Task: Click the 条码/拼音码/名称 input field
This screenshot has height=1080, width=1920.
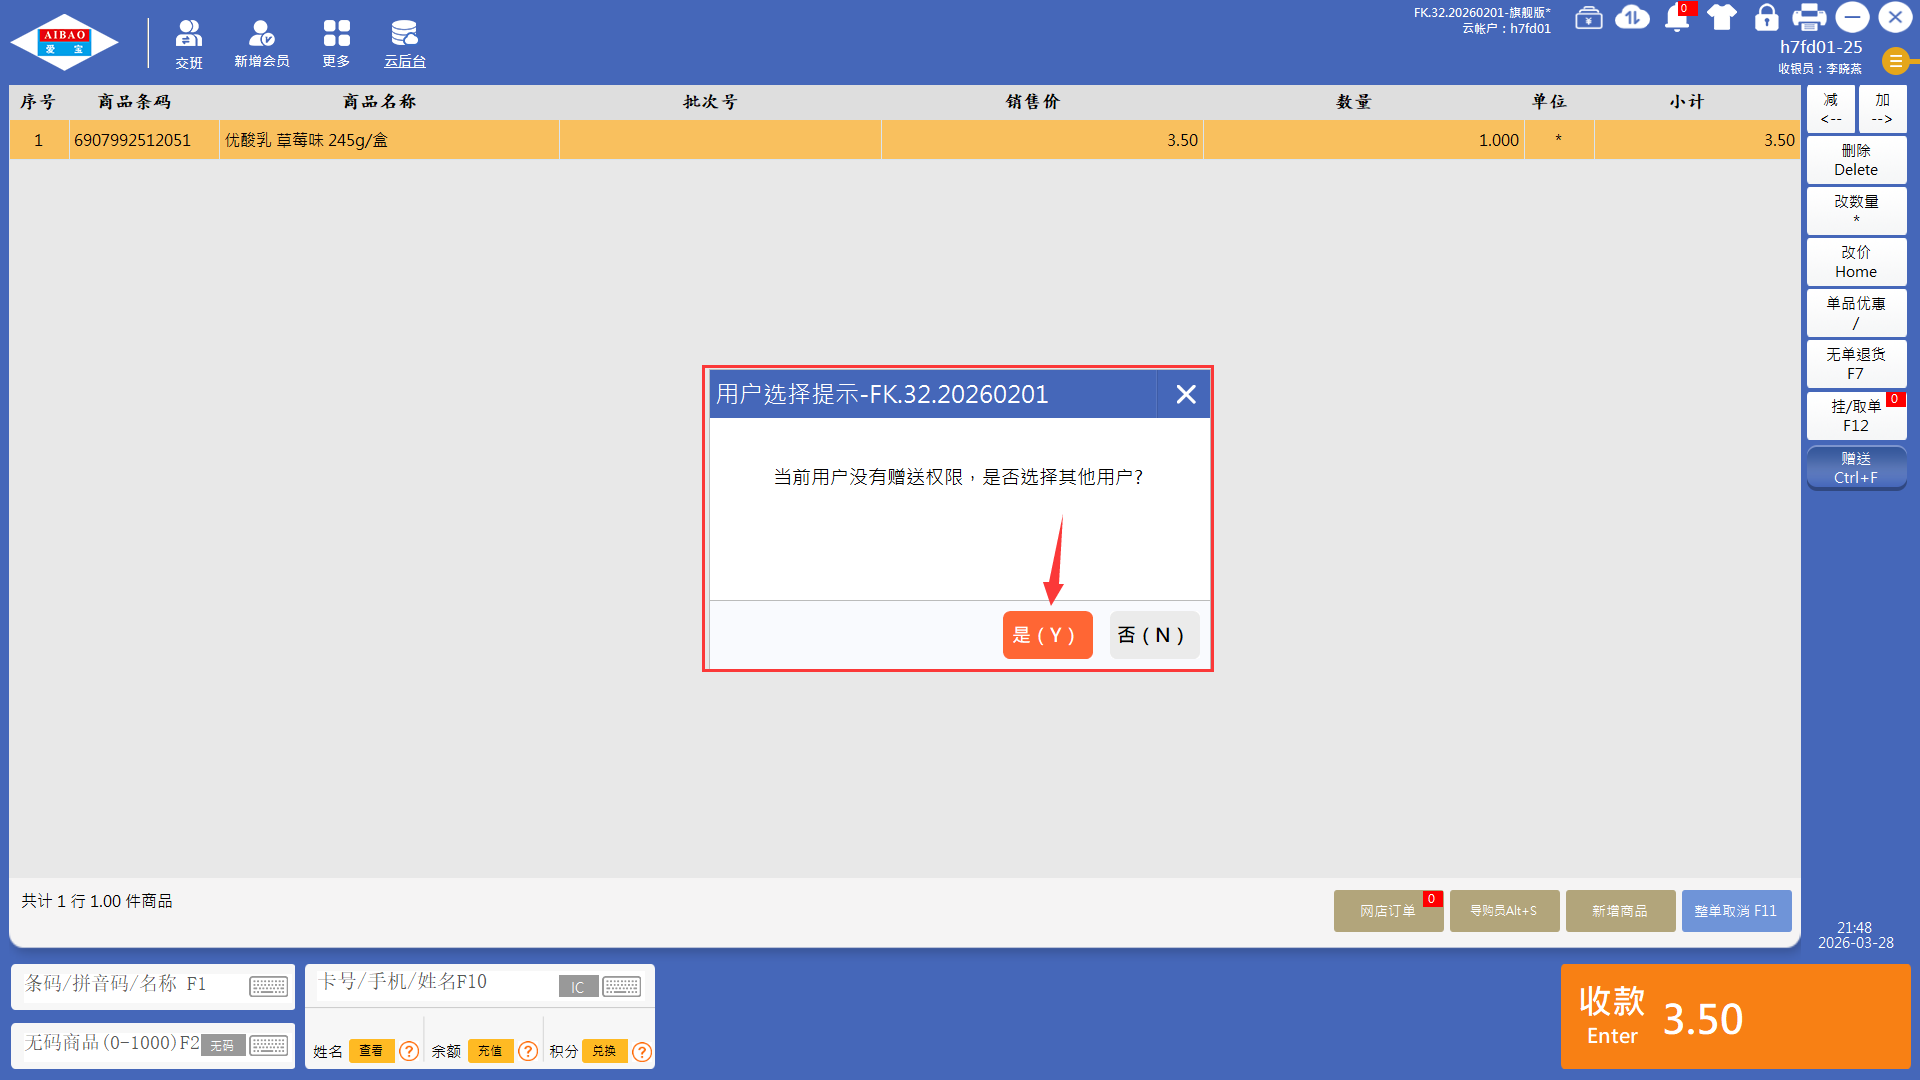Action: coord(130,984)
